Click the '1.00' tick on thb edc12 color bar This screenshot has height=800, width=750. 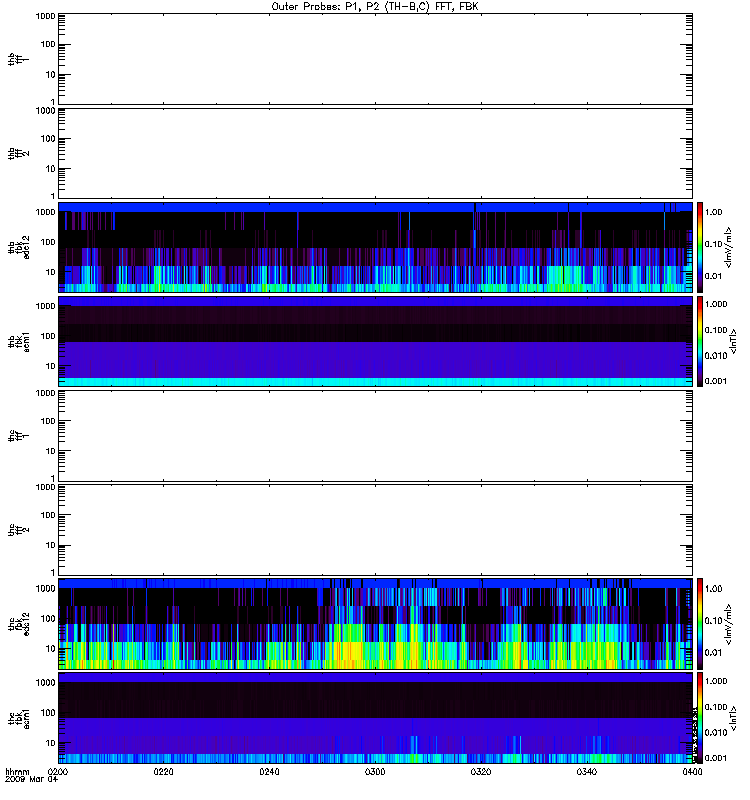pyautogui.click(x=713, y=212)
